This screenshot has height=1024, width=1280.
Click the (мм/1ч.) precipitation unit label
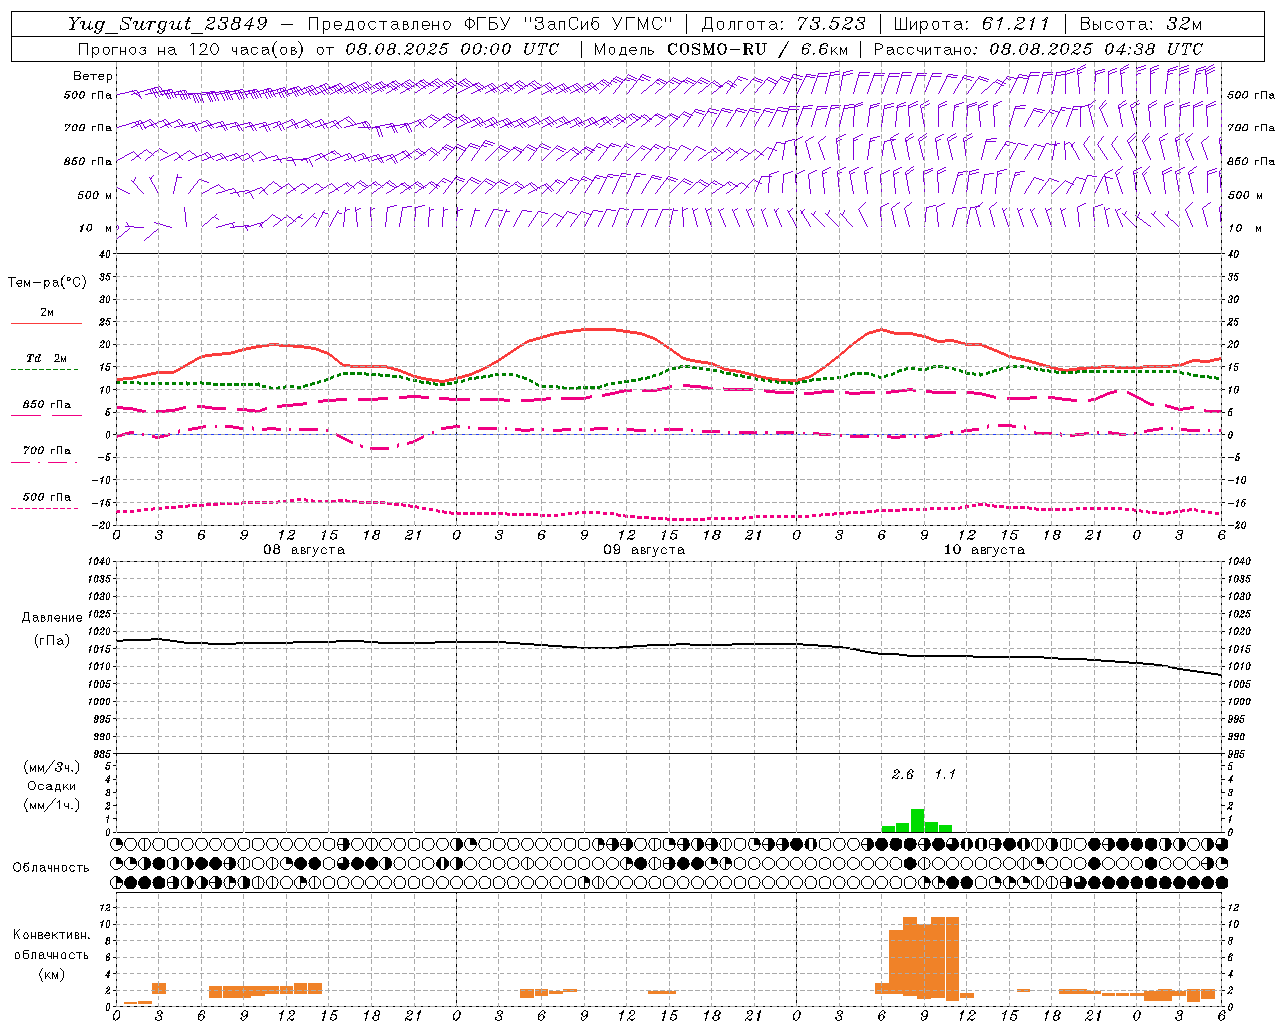click(x=51, y=805)
